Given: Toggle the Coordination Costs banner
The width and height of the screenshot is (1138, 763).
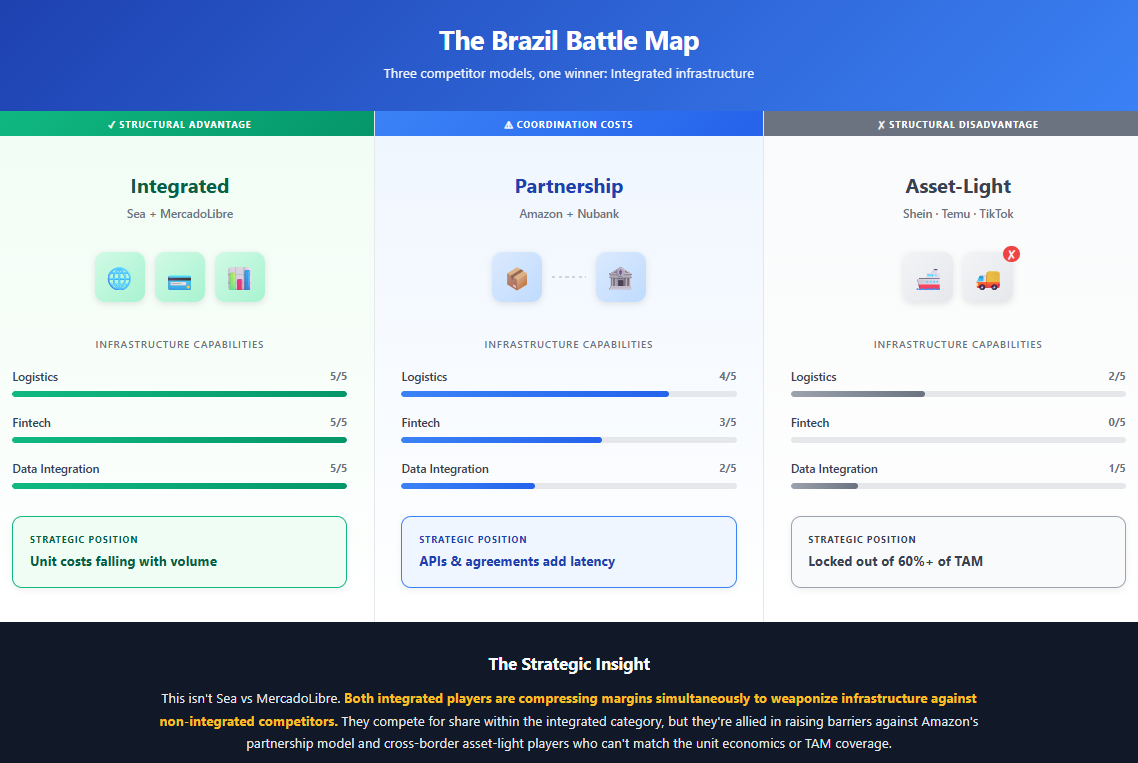Looking at the screenshot, I should coord(568,123).
